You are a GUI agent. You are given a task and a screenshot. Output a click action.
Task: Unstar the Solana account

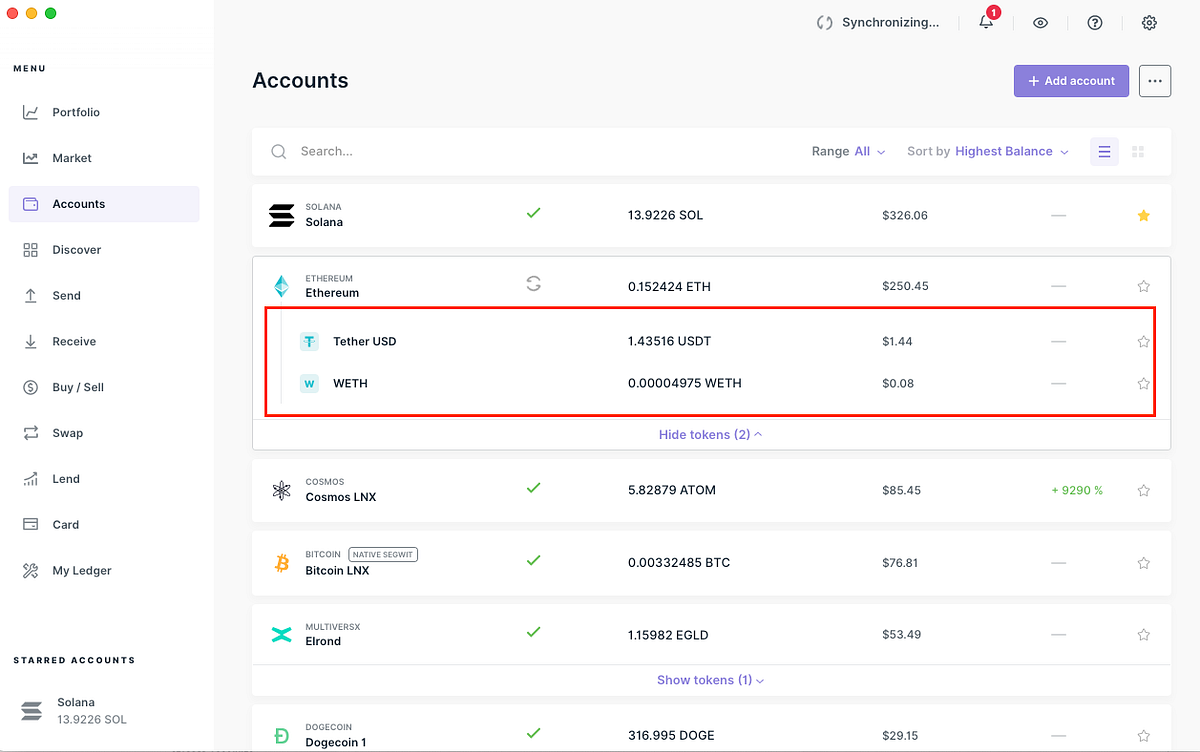[1143, 214]
